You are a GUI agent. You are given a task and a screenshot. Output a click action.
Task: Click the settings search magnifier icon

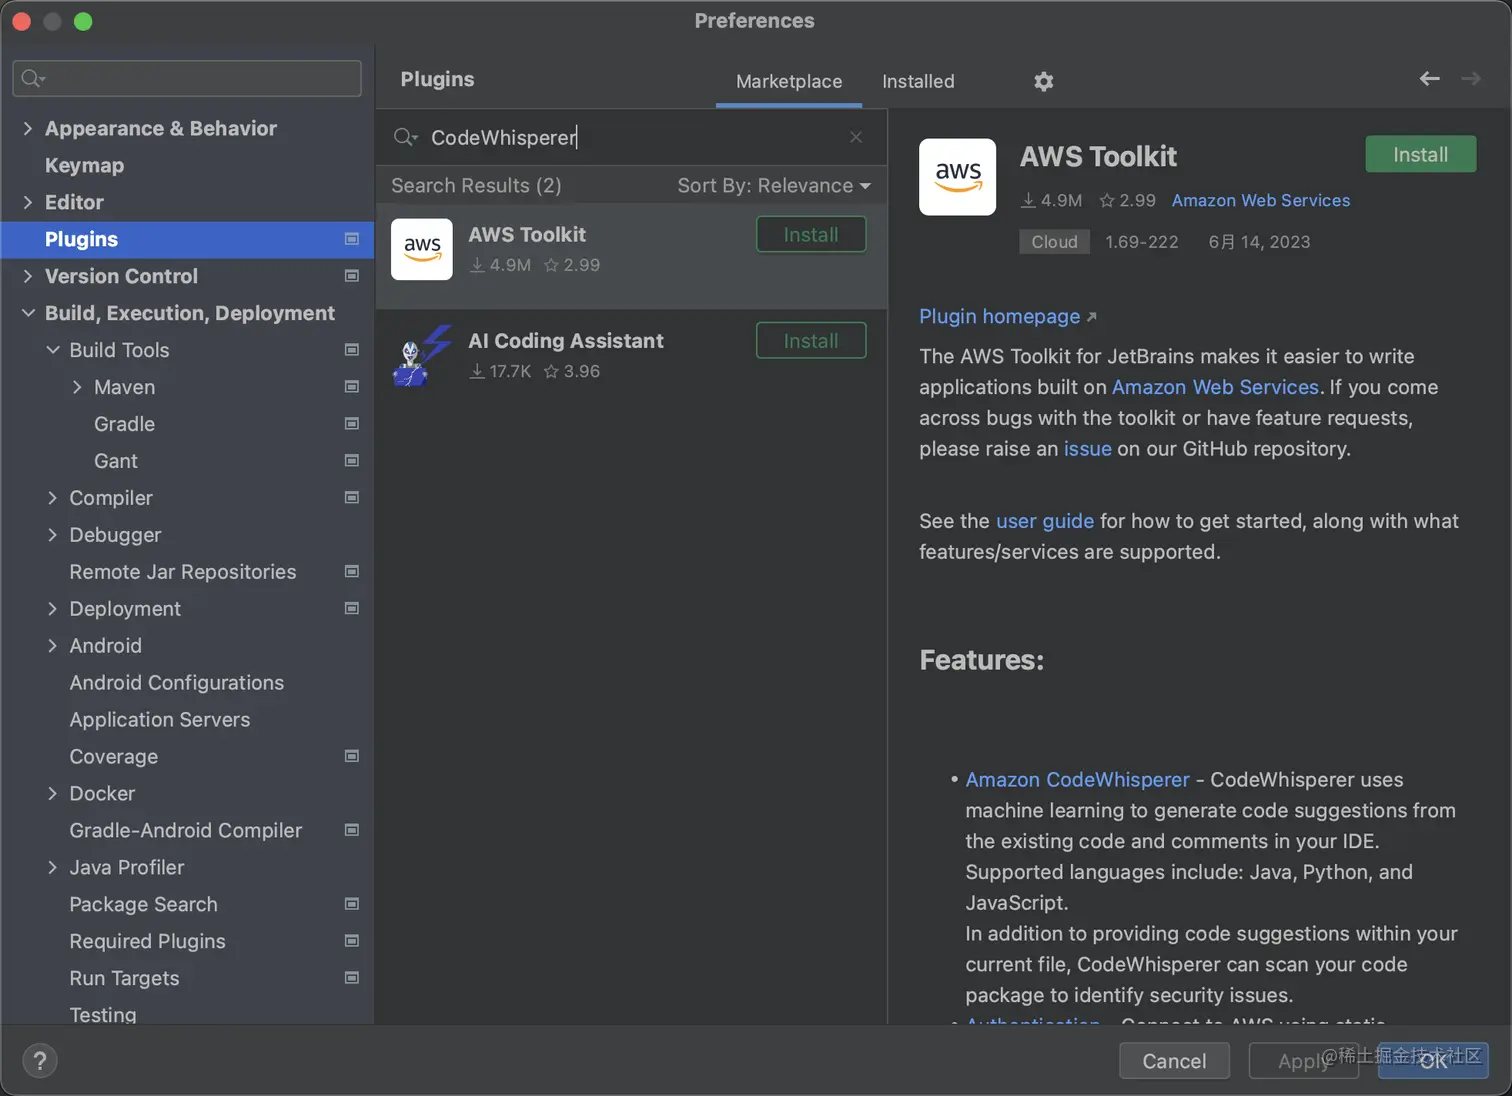pos(33,78)
